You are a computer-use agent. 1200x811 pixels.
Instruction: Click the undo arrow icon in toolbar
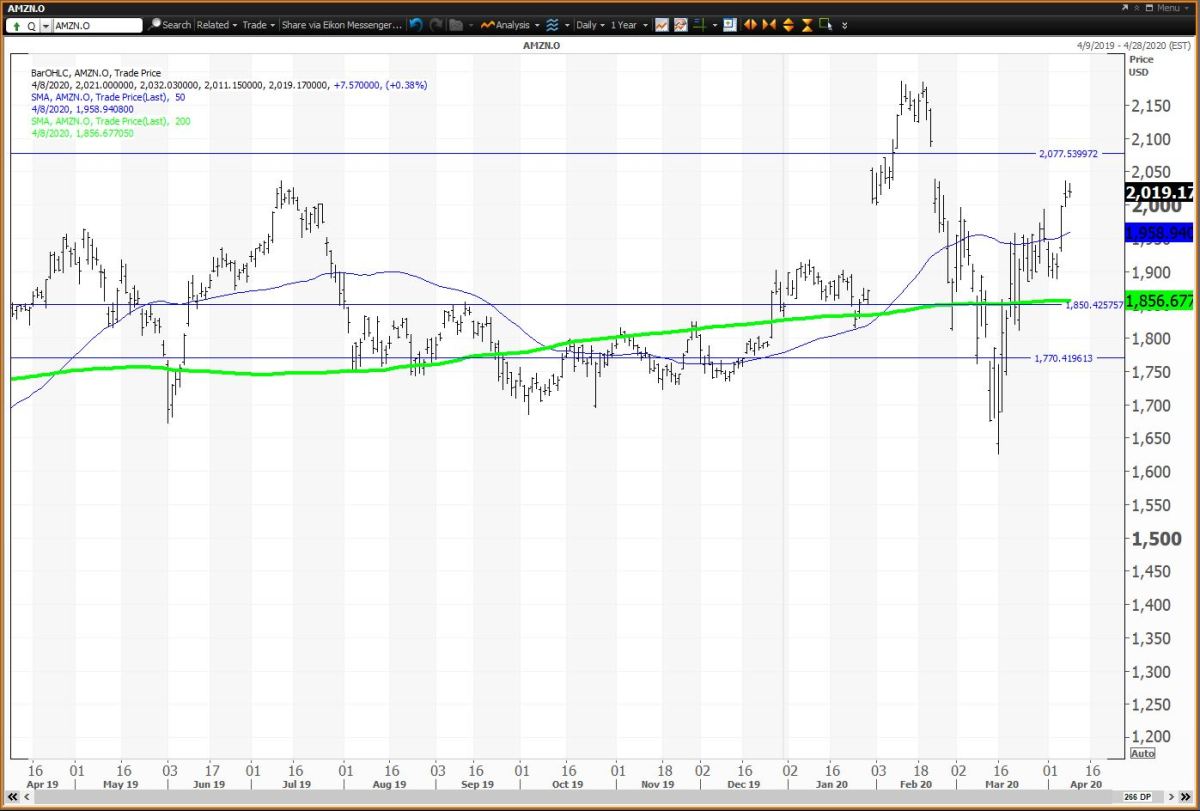pyautogui.click(x=416, y=25)
